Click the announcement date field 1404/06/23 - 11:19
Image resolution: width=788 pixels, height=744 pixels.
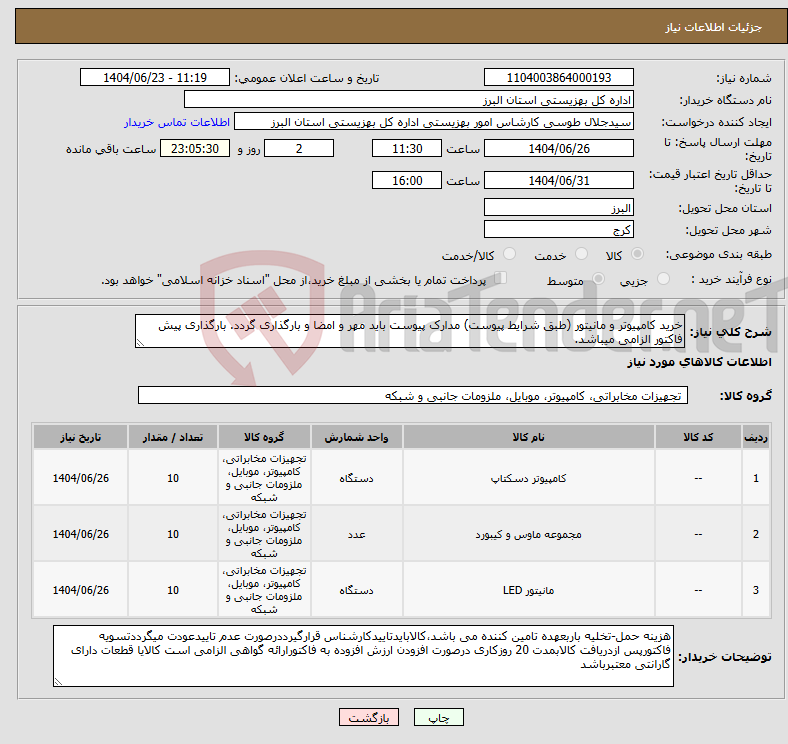coord(155,77)
